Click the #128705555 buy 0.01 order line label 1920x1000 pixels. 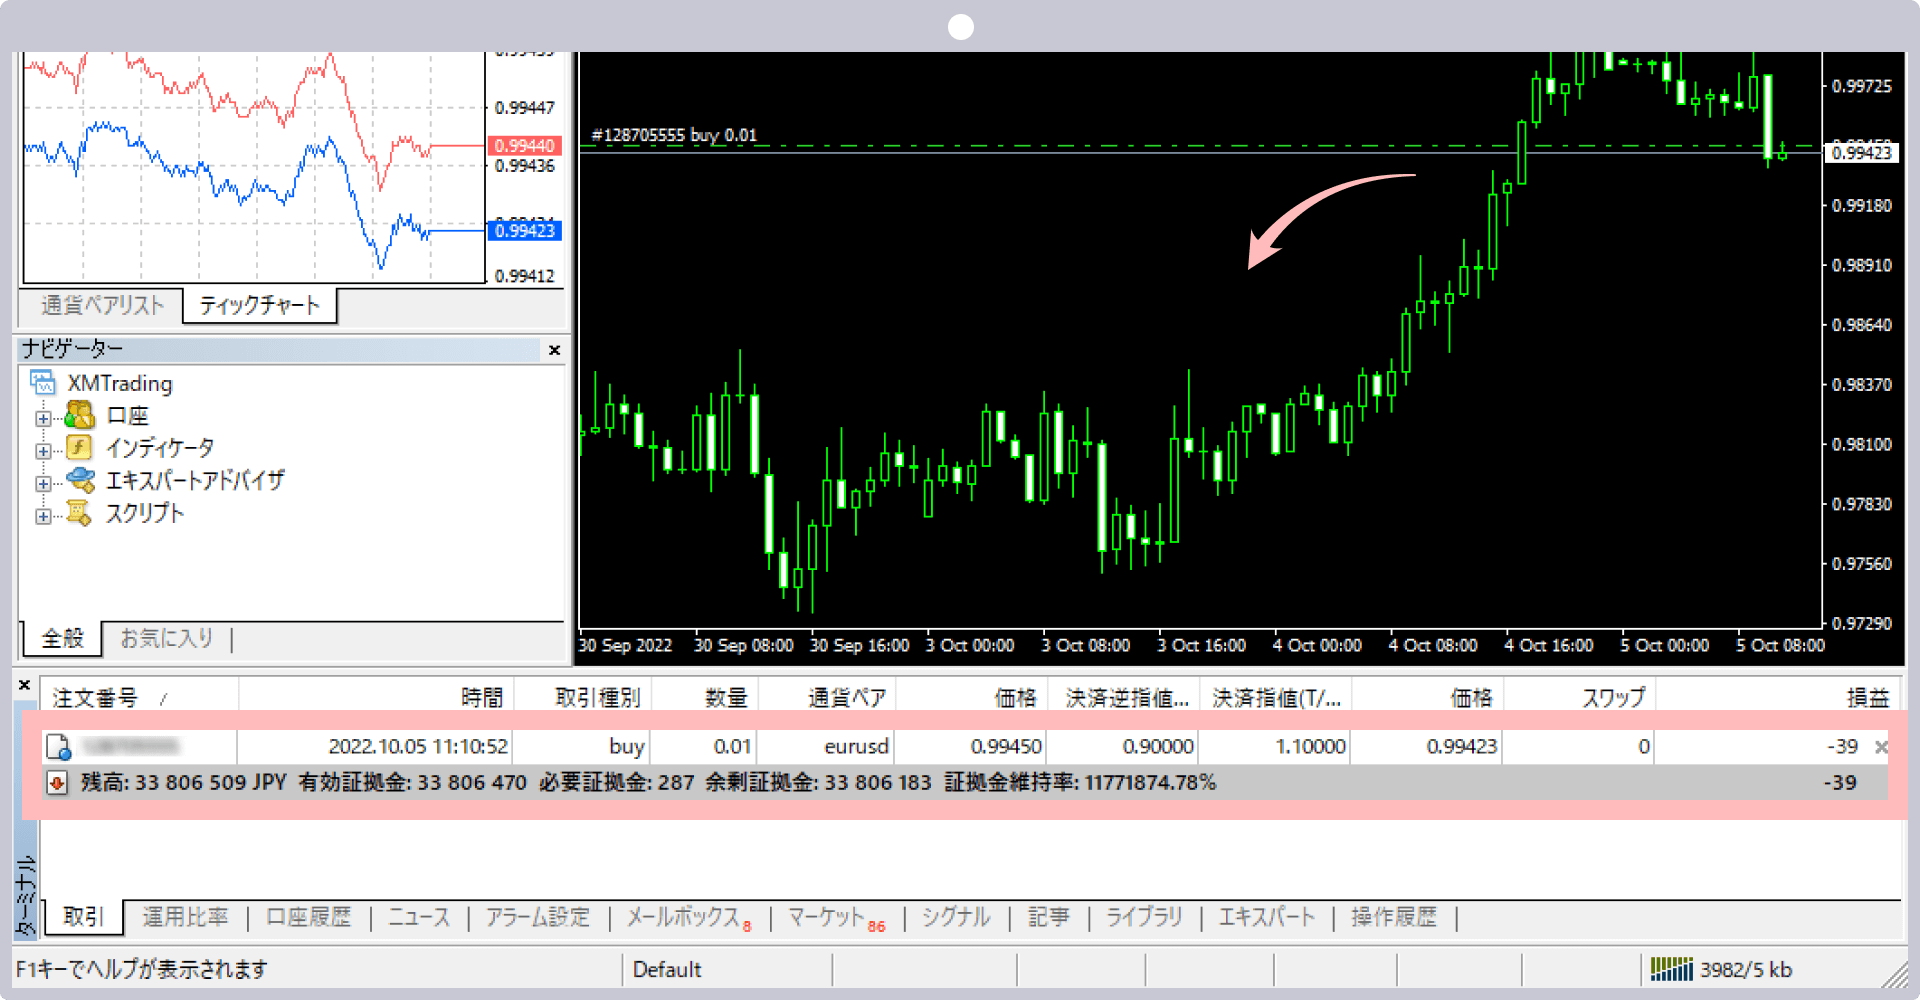click(674, 135)
